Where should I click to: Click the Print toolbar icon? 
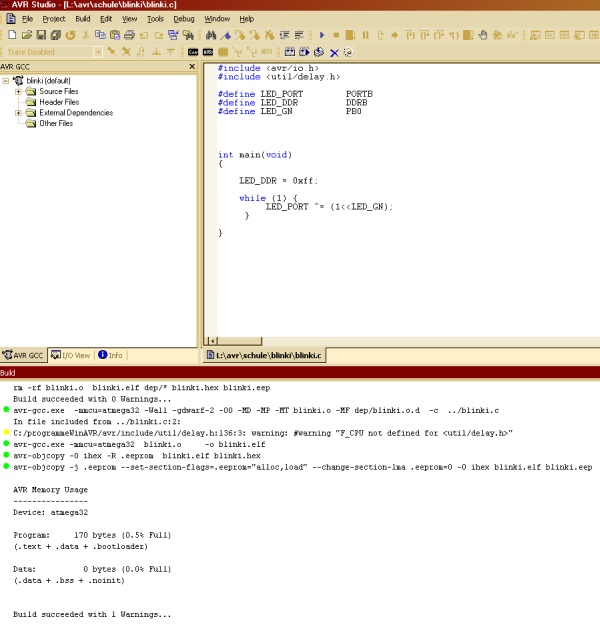pyautogui.click(x=129, y=35)
